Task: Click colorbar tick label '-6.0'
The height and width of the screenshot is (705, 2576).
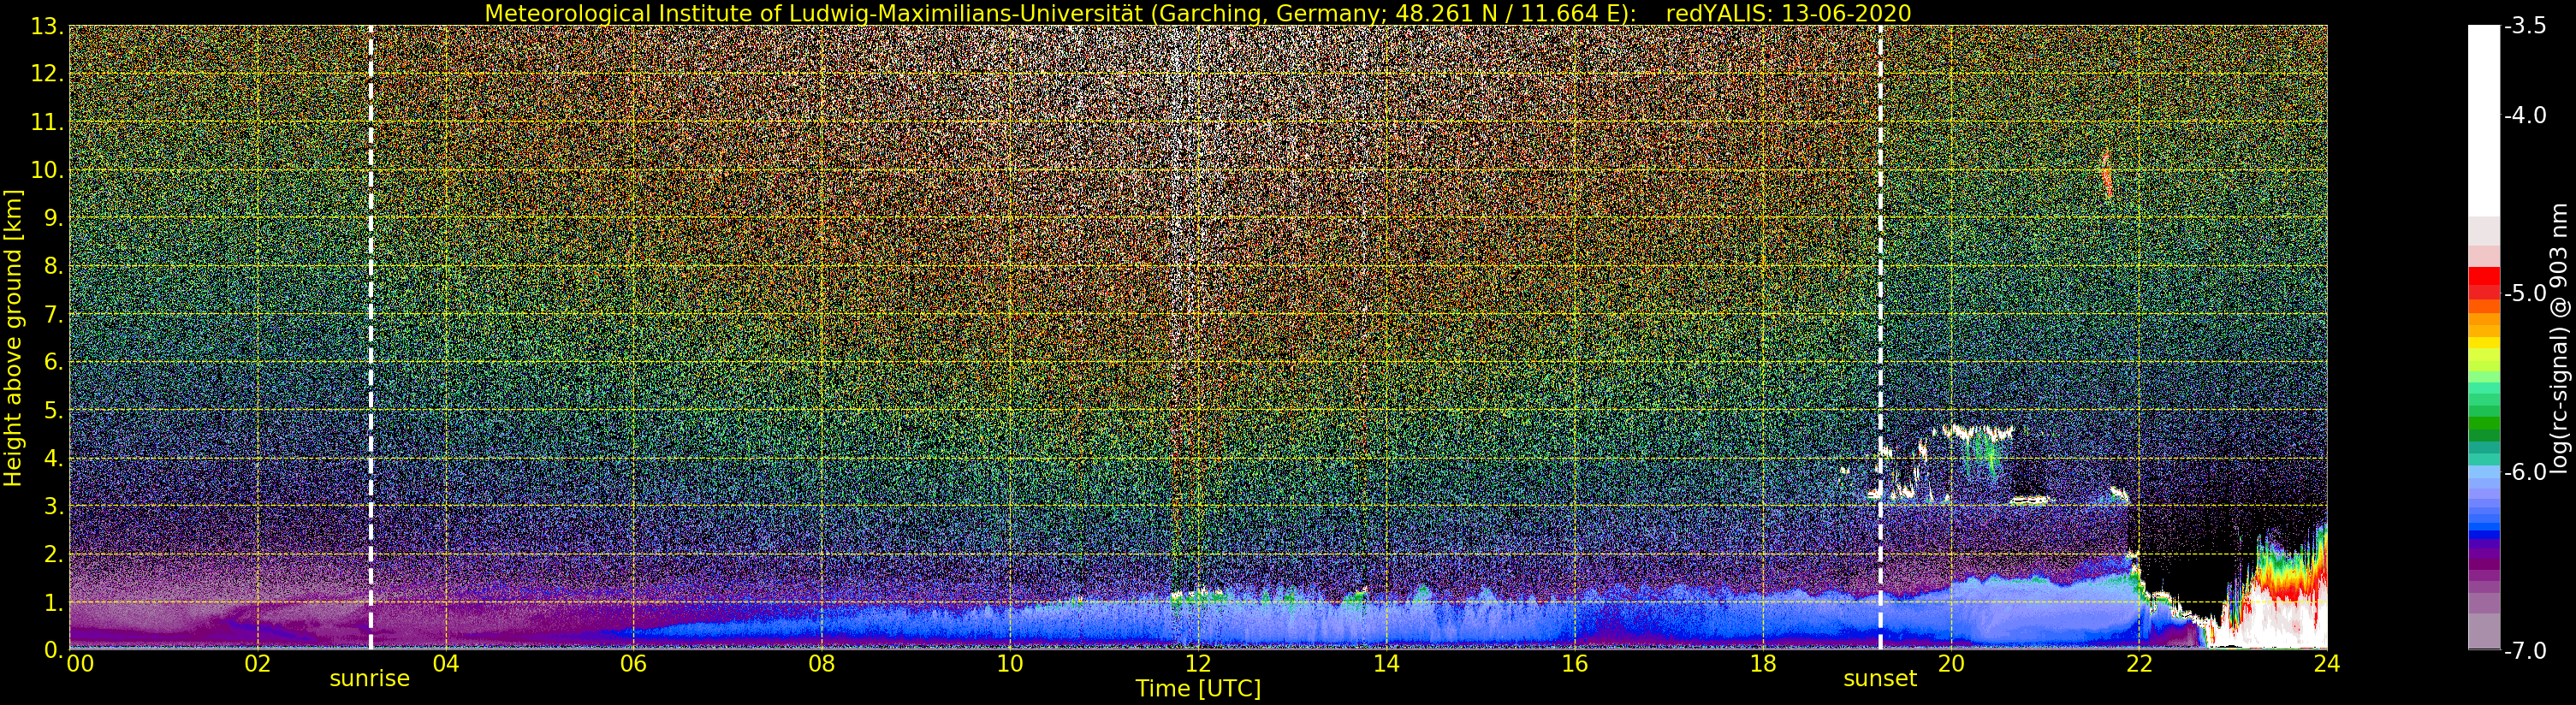Action: 2525,472
